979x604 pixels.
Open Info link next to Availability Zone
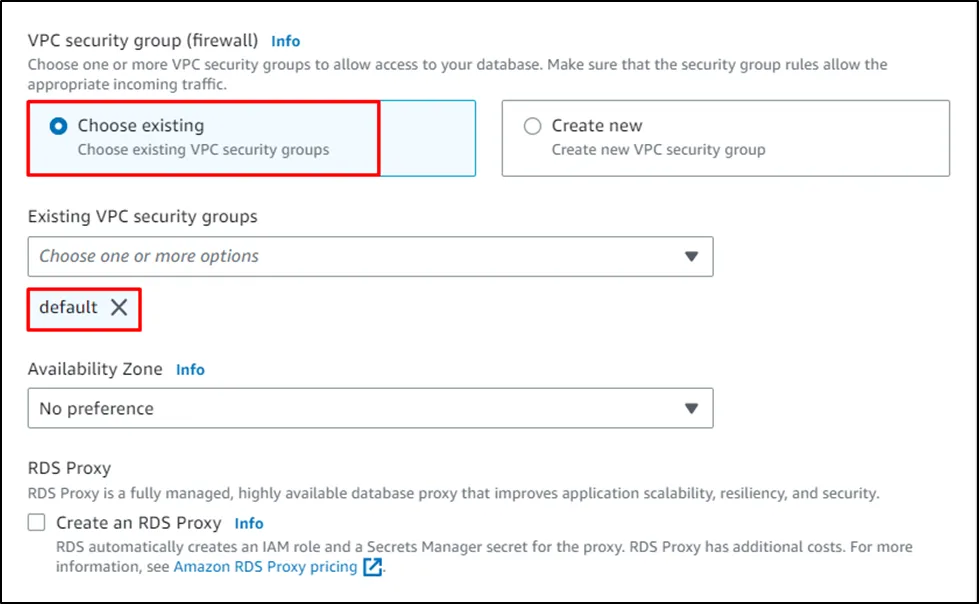coord(190,369)
